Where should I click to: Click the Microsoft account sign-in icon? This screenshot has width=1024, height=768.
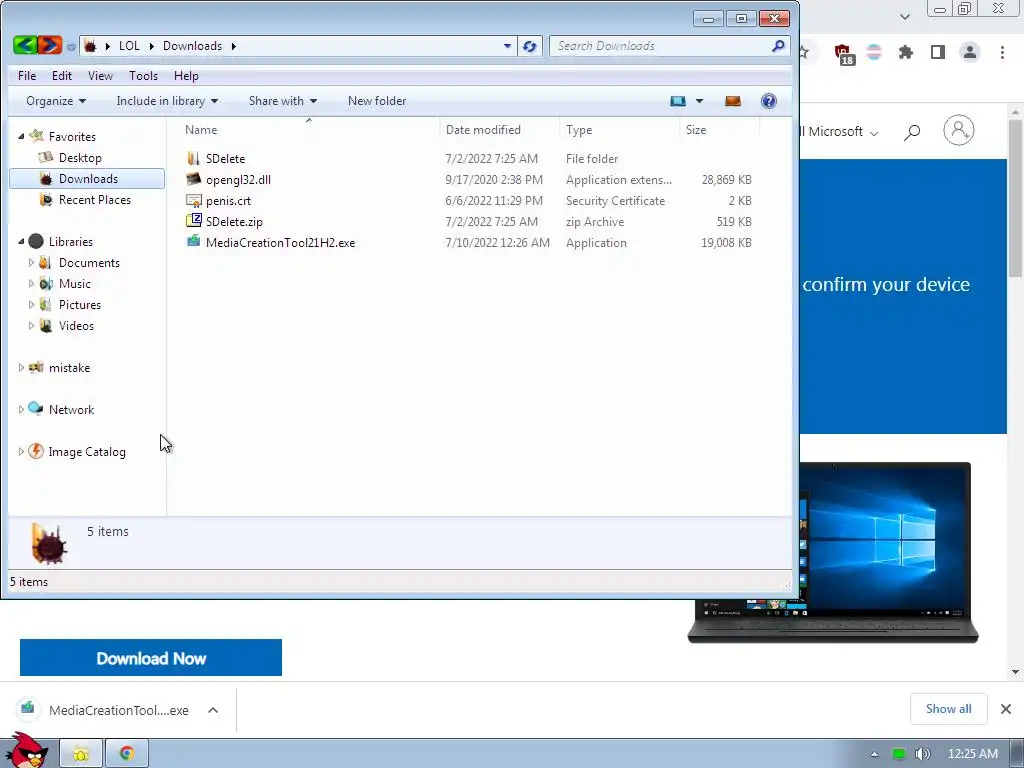tap(959, 131)
